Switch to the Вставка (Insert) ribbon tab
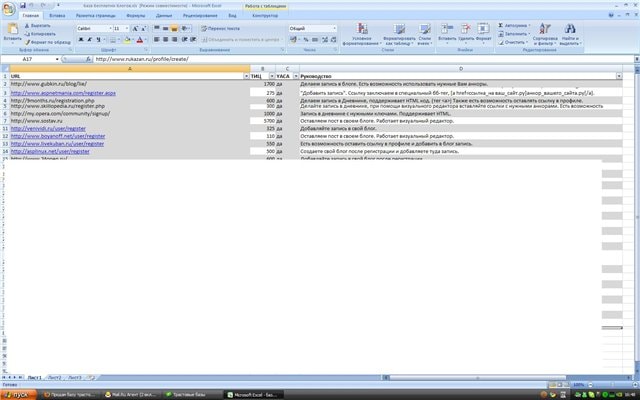Screen dimensions: 640x400 57,16
